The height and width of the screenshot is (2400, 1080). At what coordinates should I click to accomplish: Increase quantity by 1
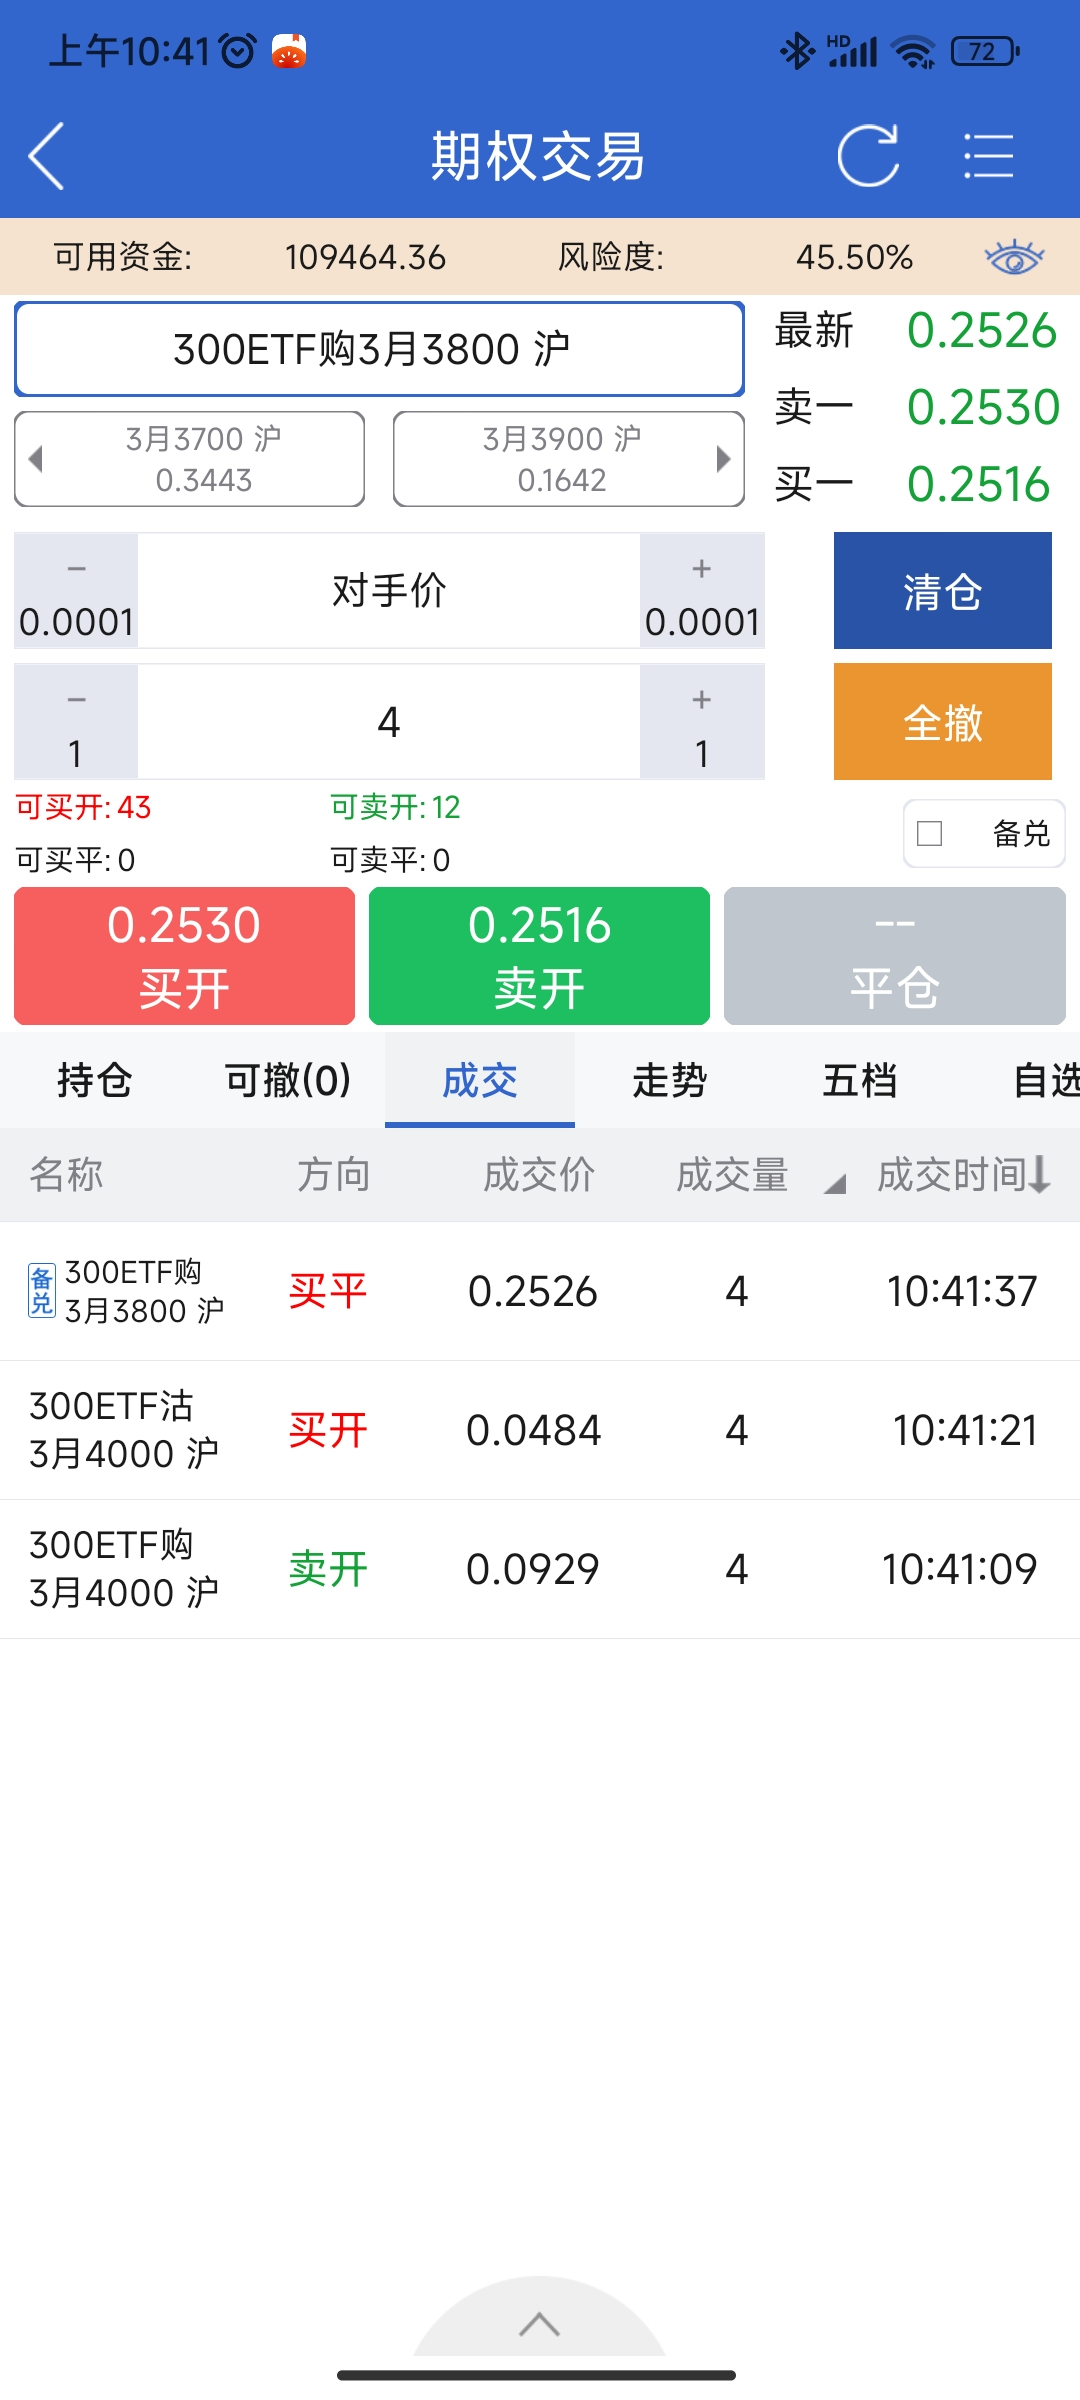coord(702,722)
